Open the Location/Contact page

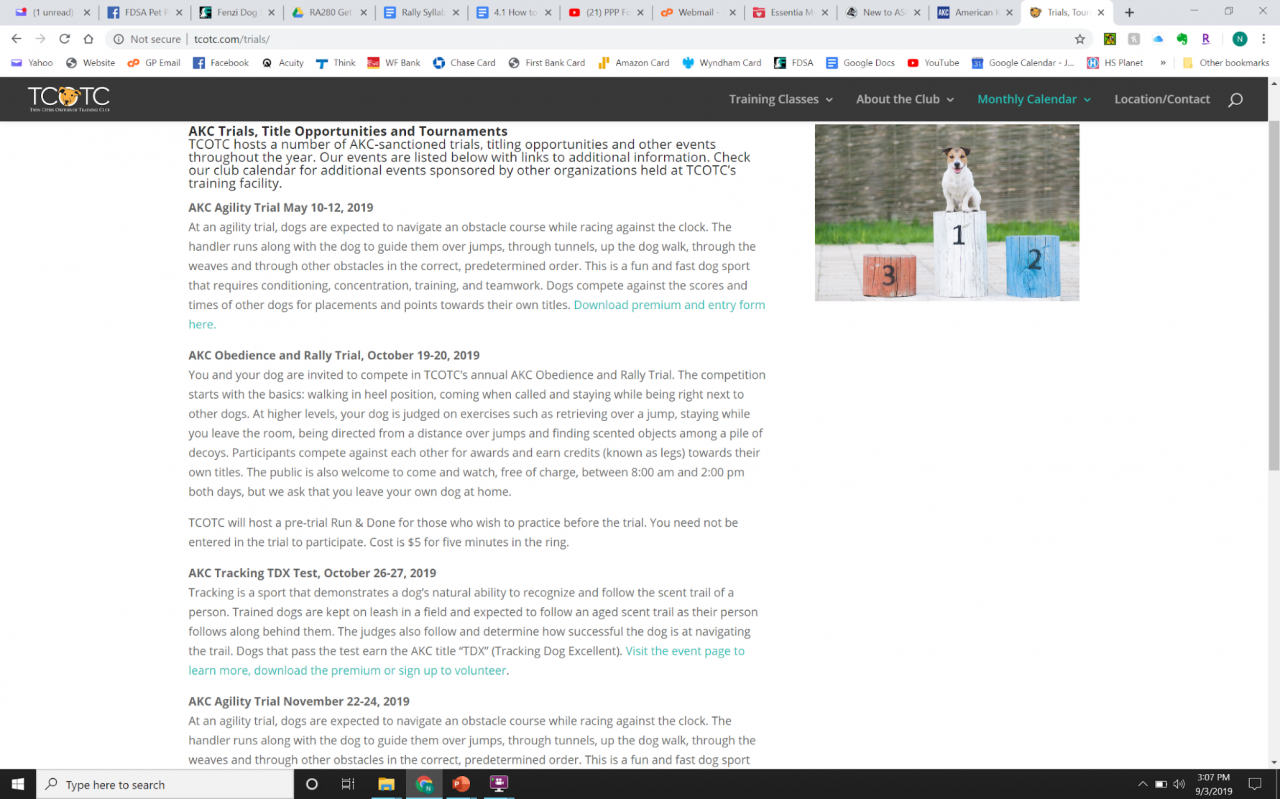click(1162, 99)
